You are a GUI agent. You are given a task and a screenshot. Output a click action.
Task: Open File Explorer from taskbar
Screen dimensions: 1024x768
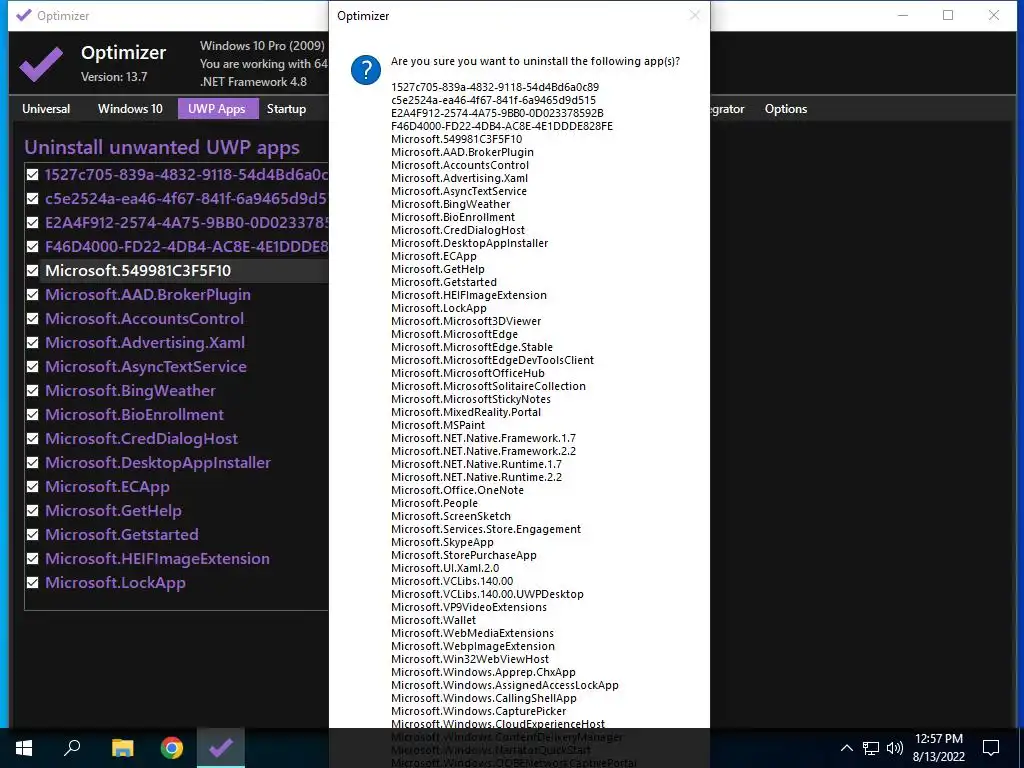pos(122,748)
